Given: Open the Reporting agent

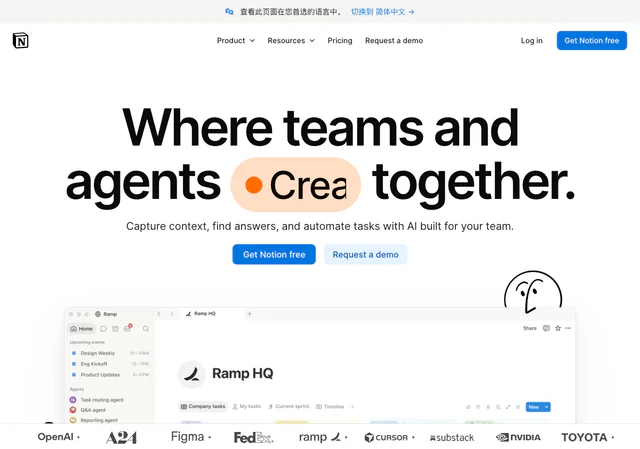Looking at the screenshot, I should pyautogui.click(x=94, y=420).
